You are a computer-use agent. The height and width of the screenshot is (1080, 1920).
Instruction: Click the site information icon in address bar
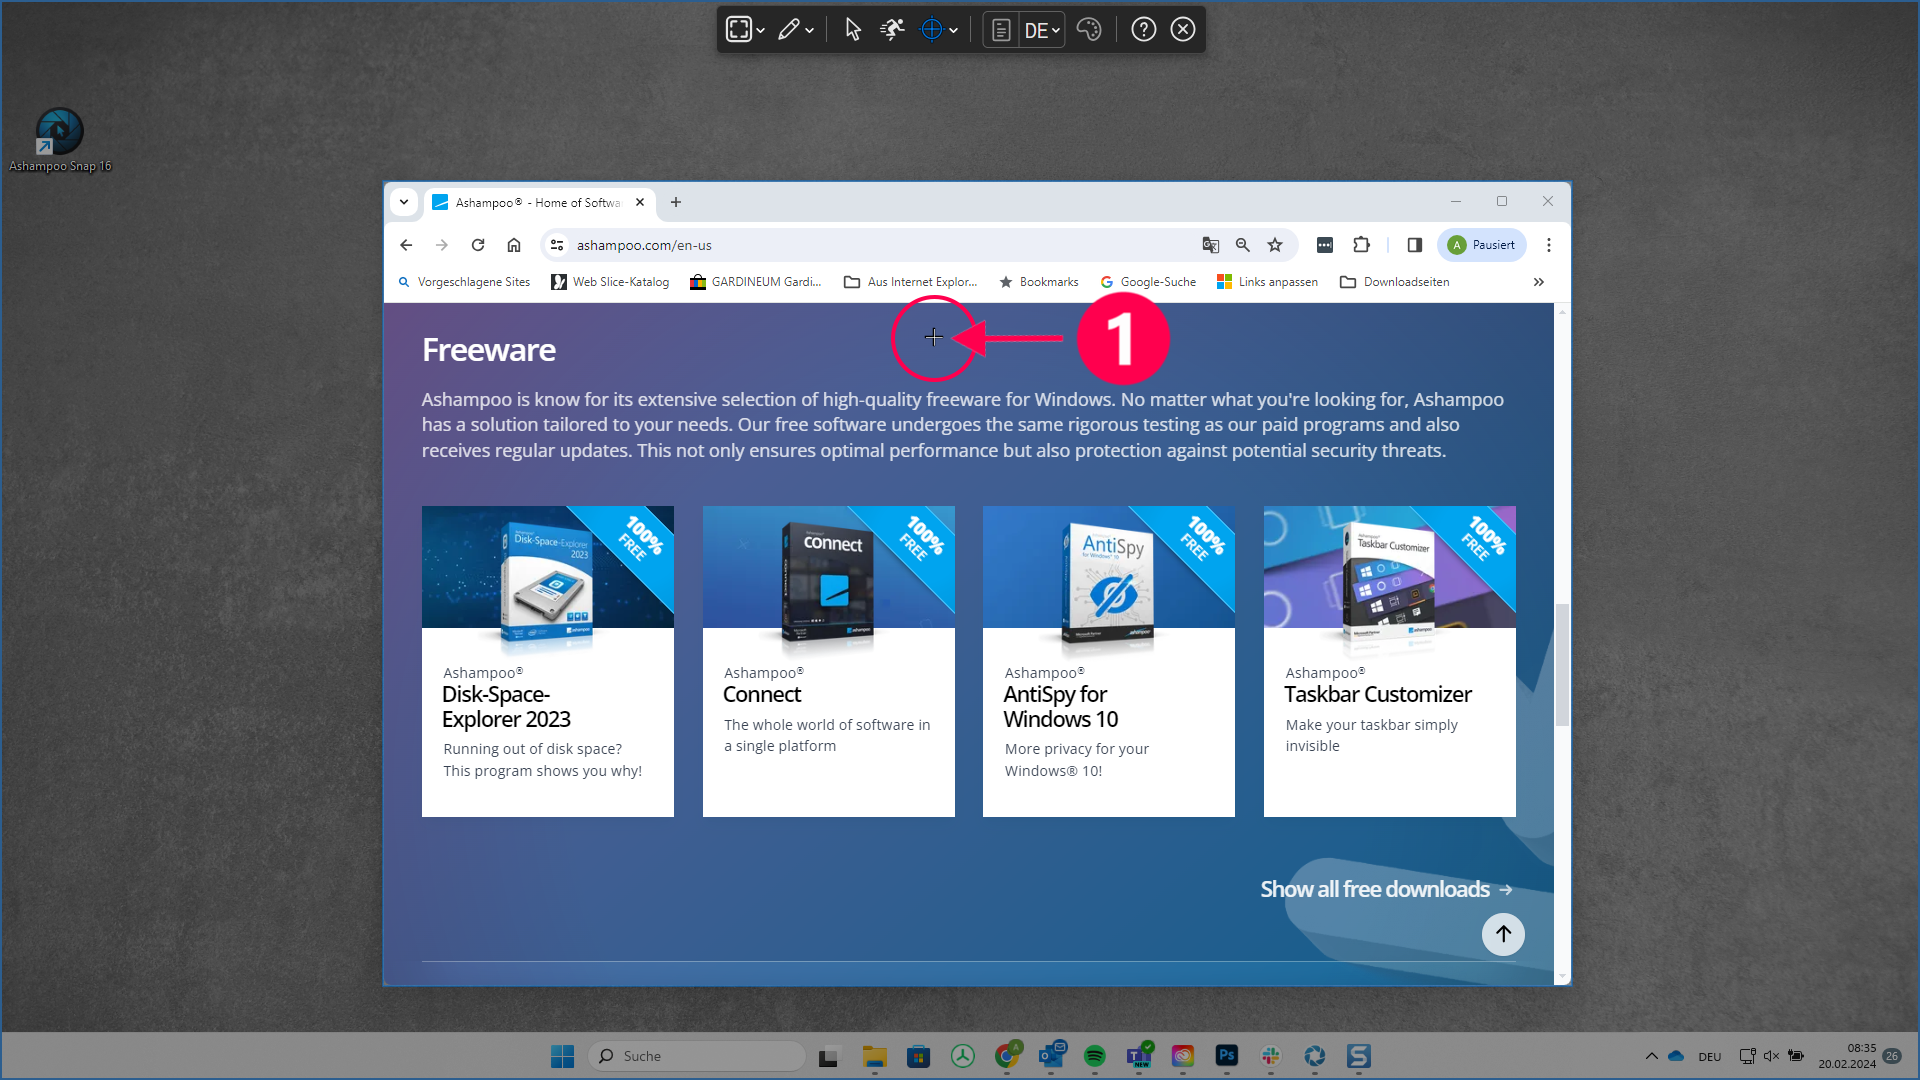(x=557, y=245)
